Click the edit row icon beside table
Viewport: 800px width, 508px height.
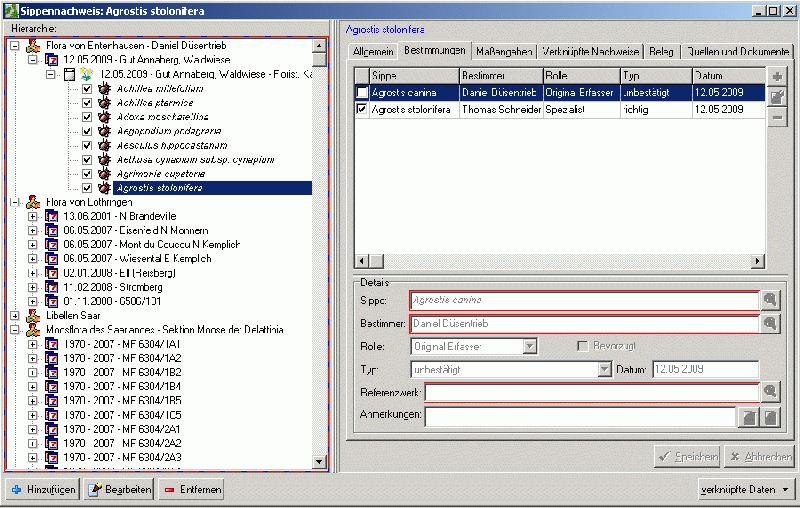[x=778, y=97]
